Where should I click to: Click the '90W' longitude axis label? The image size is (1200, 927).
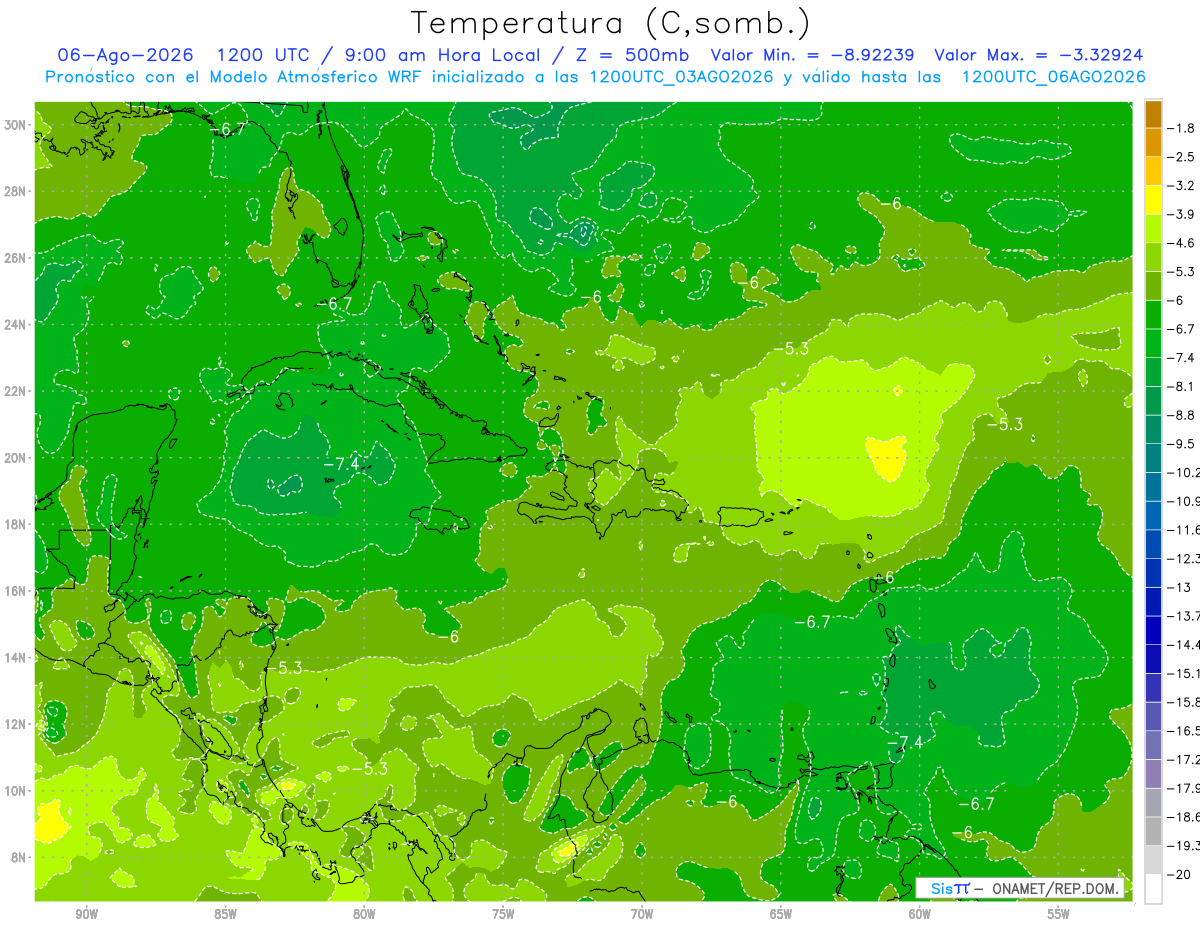click(x=86, y=914)
